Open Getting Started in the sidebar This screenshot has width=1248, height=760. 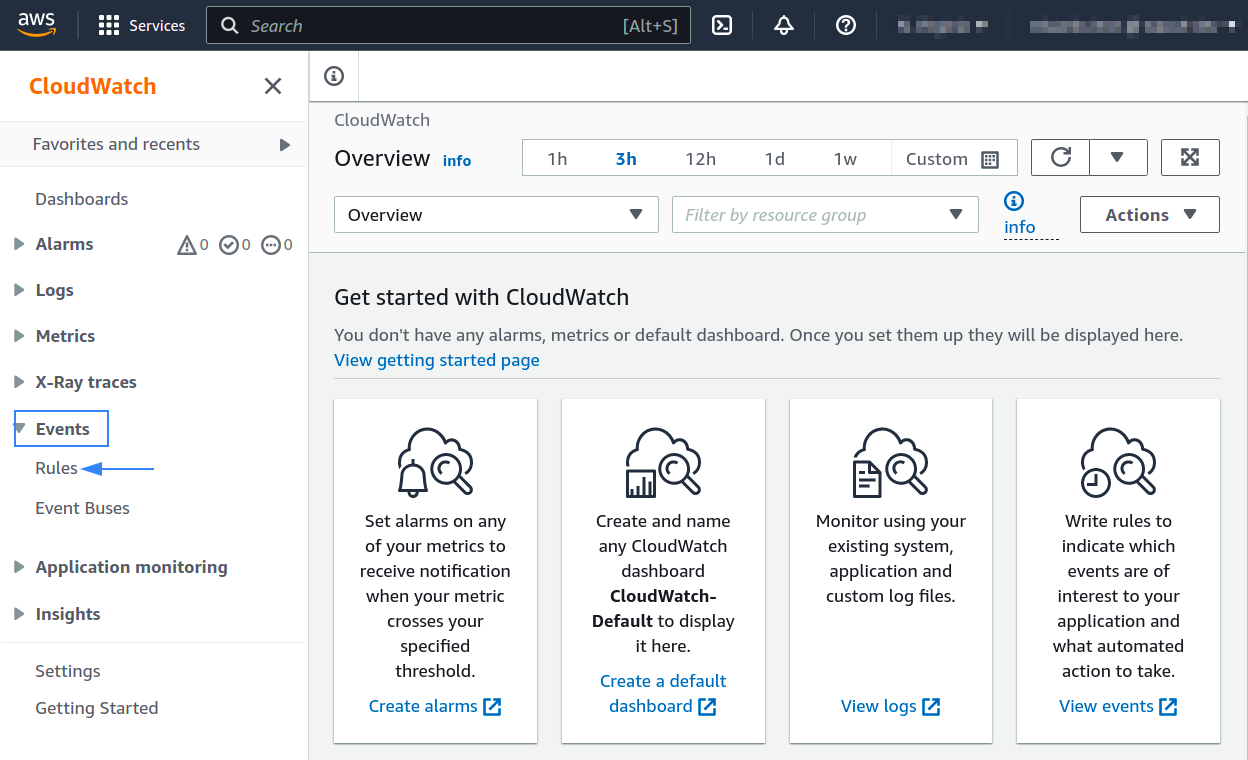(97, 708)
